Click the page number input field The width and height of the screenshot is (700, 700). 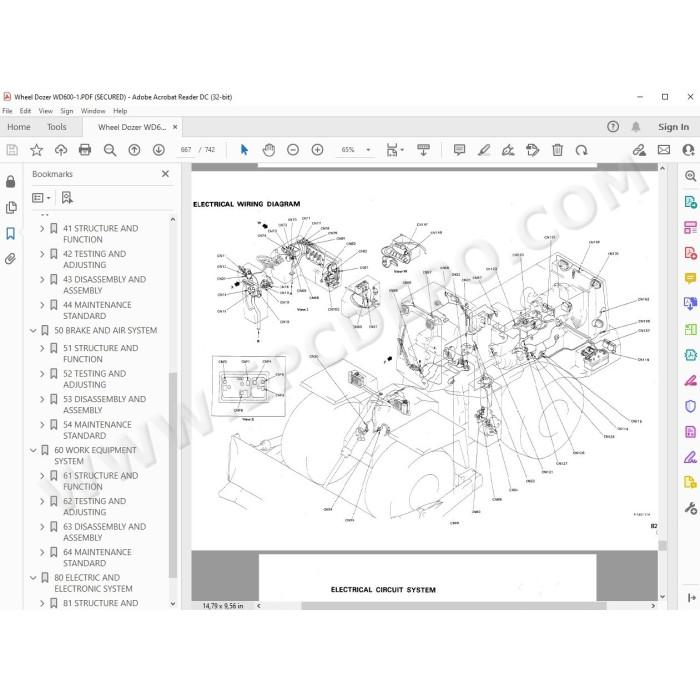pyautogui.click(x=186, y=150)
